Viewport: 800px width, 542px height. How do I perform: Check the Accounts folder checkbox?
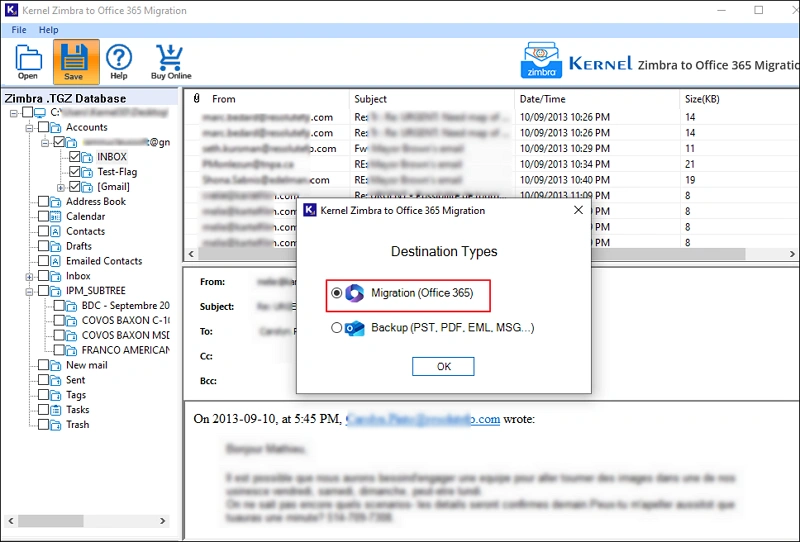coord(43,127)
